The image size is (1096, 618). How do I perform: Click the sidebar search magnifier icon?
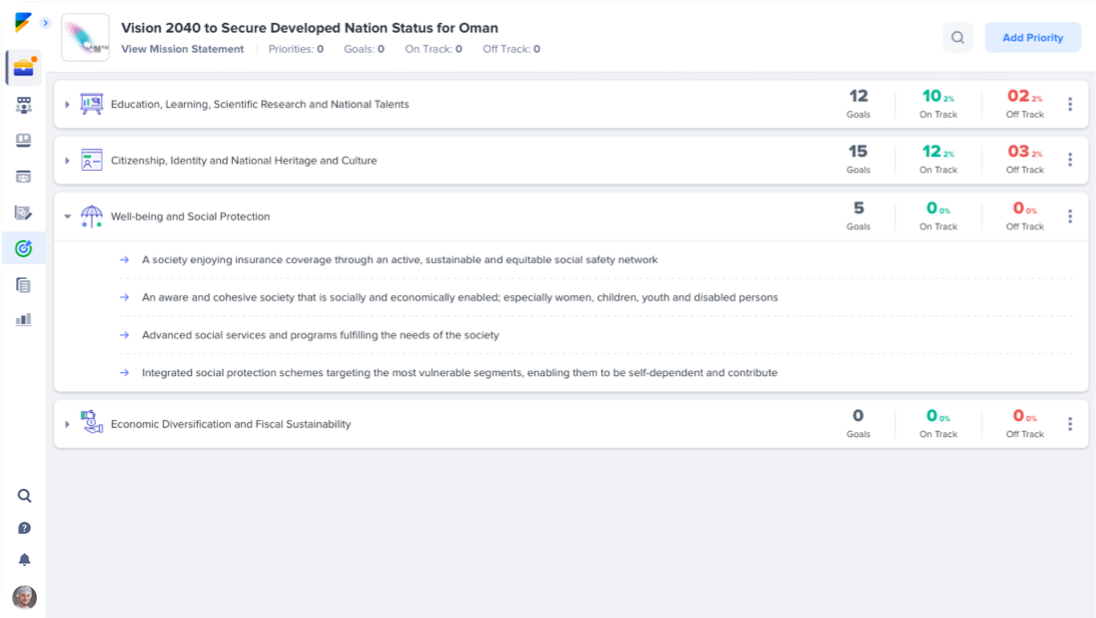24,496
